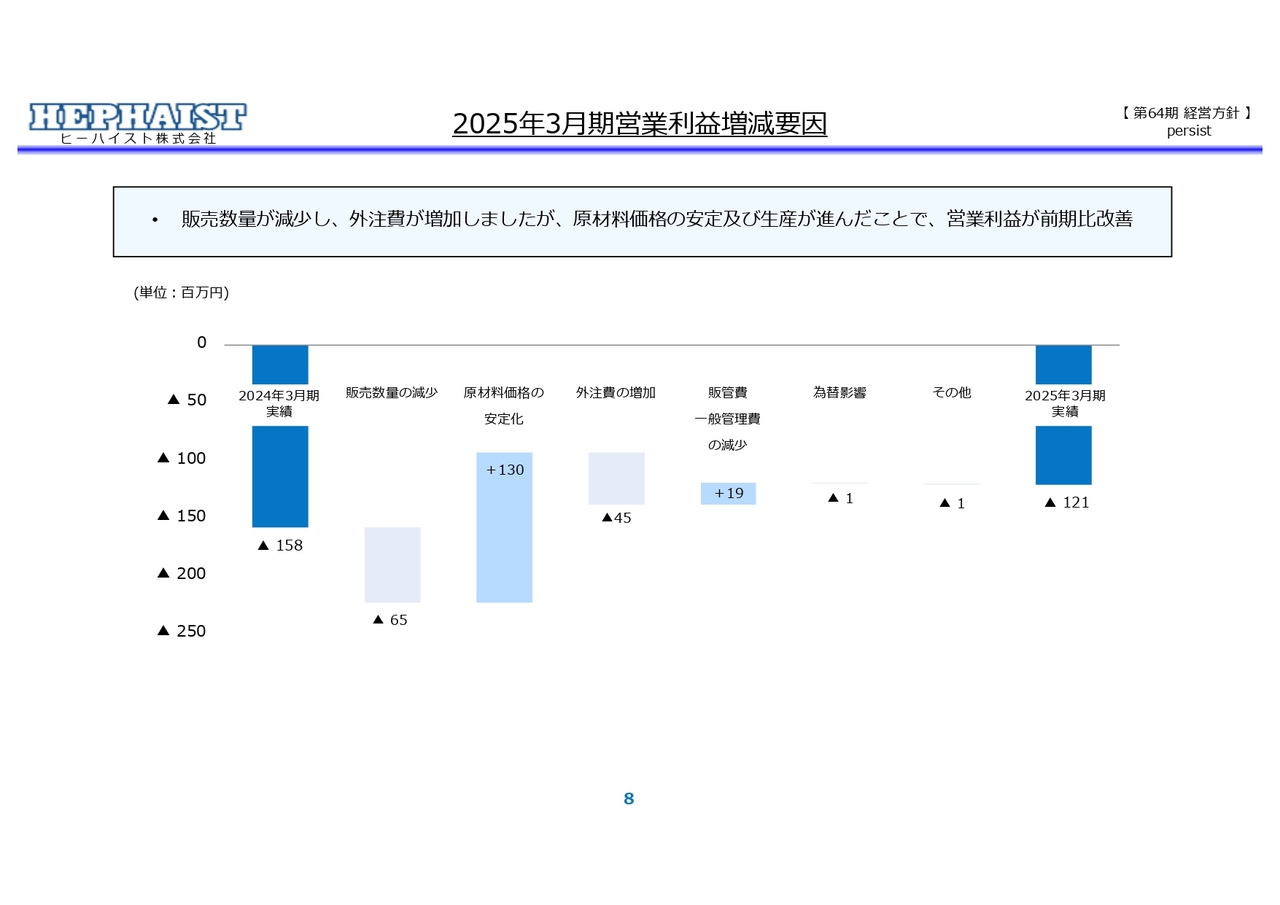Click the word persist under the header
The image size is (1280, 905).
(x=1188, y=131)
